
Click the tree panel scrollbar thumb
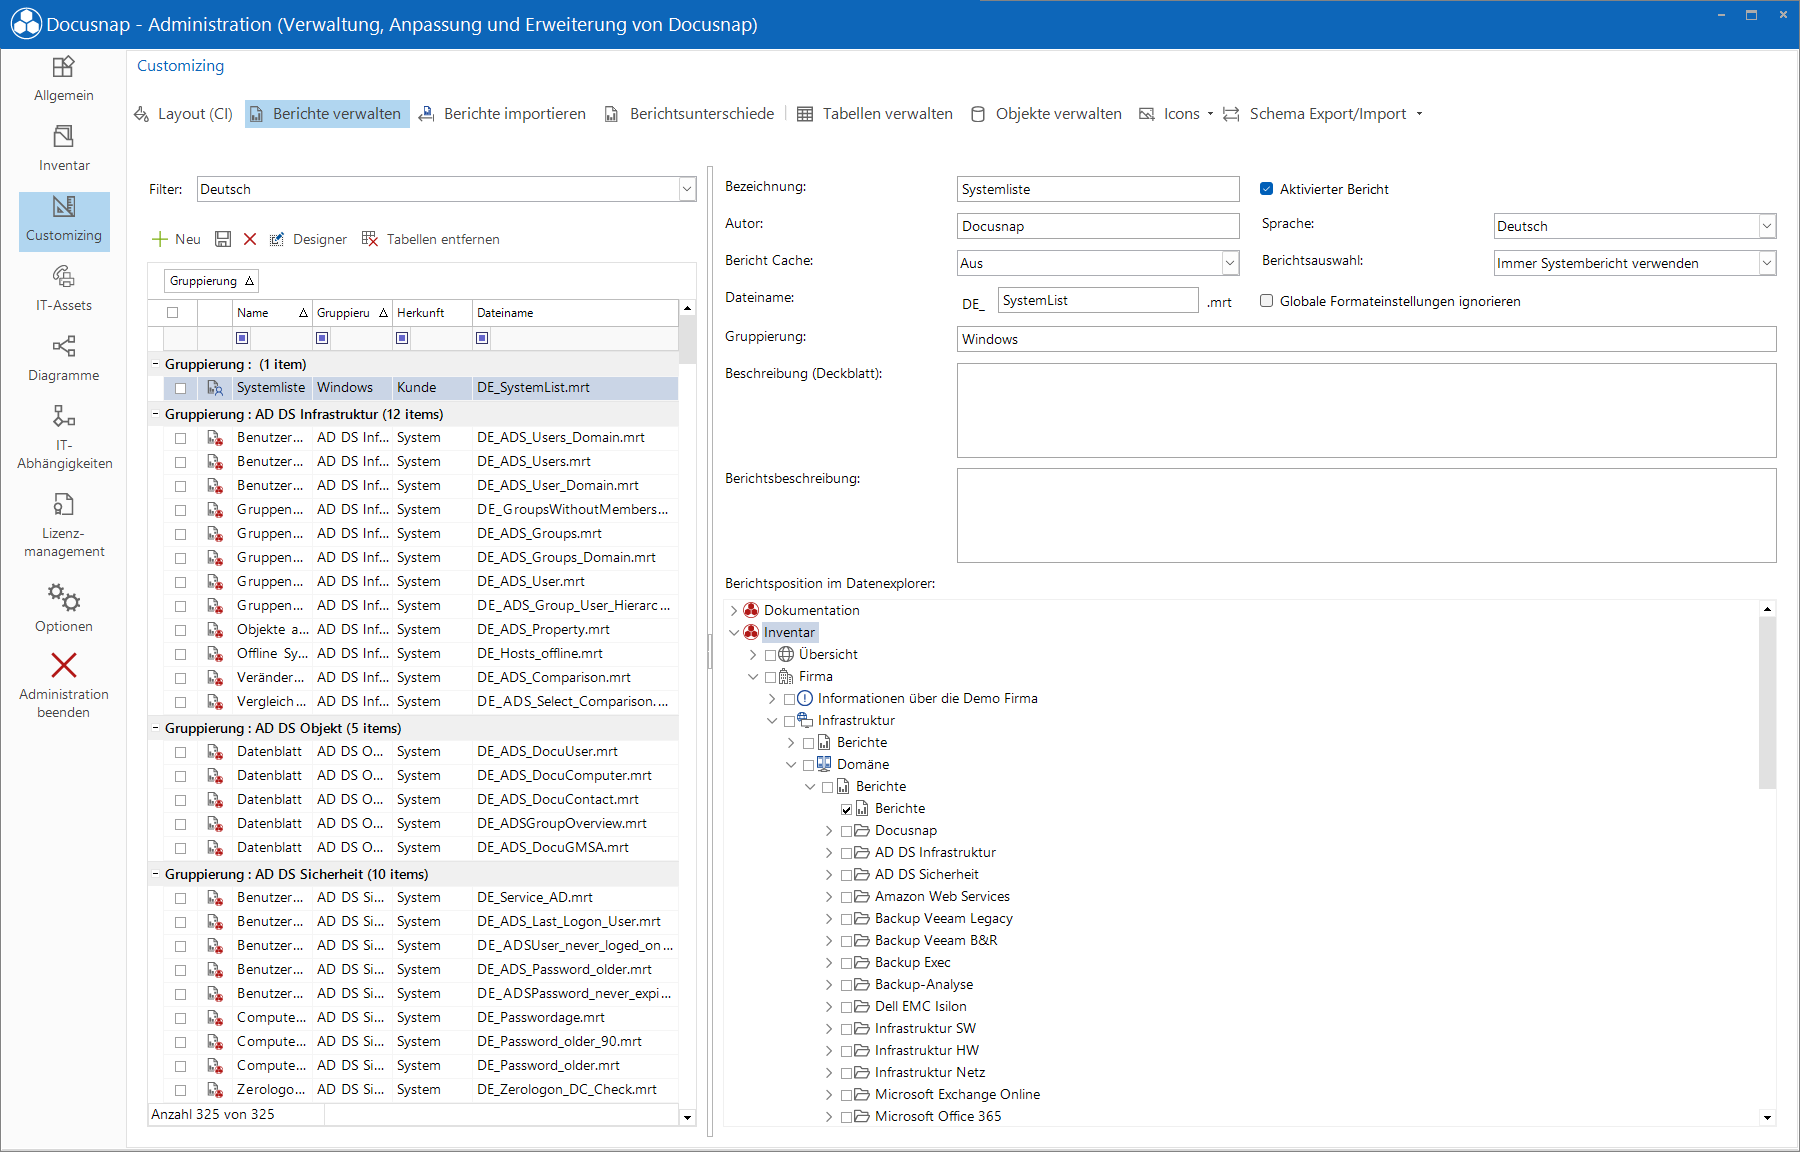coord(1767,702)
